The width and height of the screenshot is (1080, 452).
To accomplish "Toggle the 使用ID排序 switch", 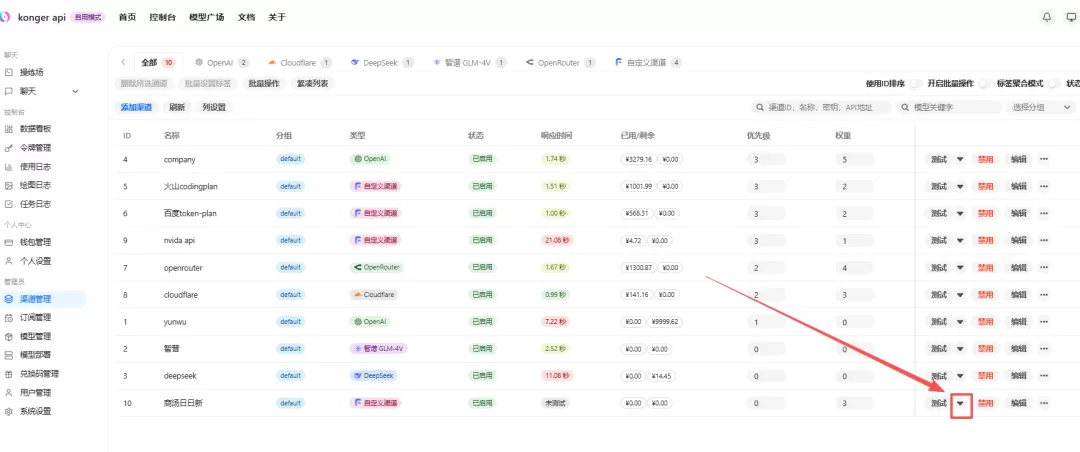I will tap(915, 84).
